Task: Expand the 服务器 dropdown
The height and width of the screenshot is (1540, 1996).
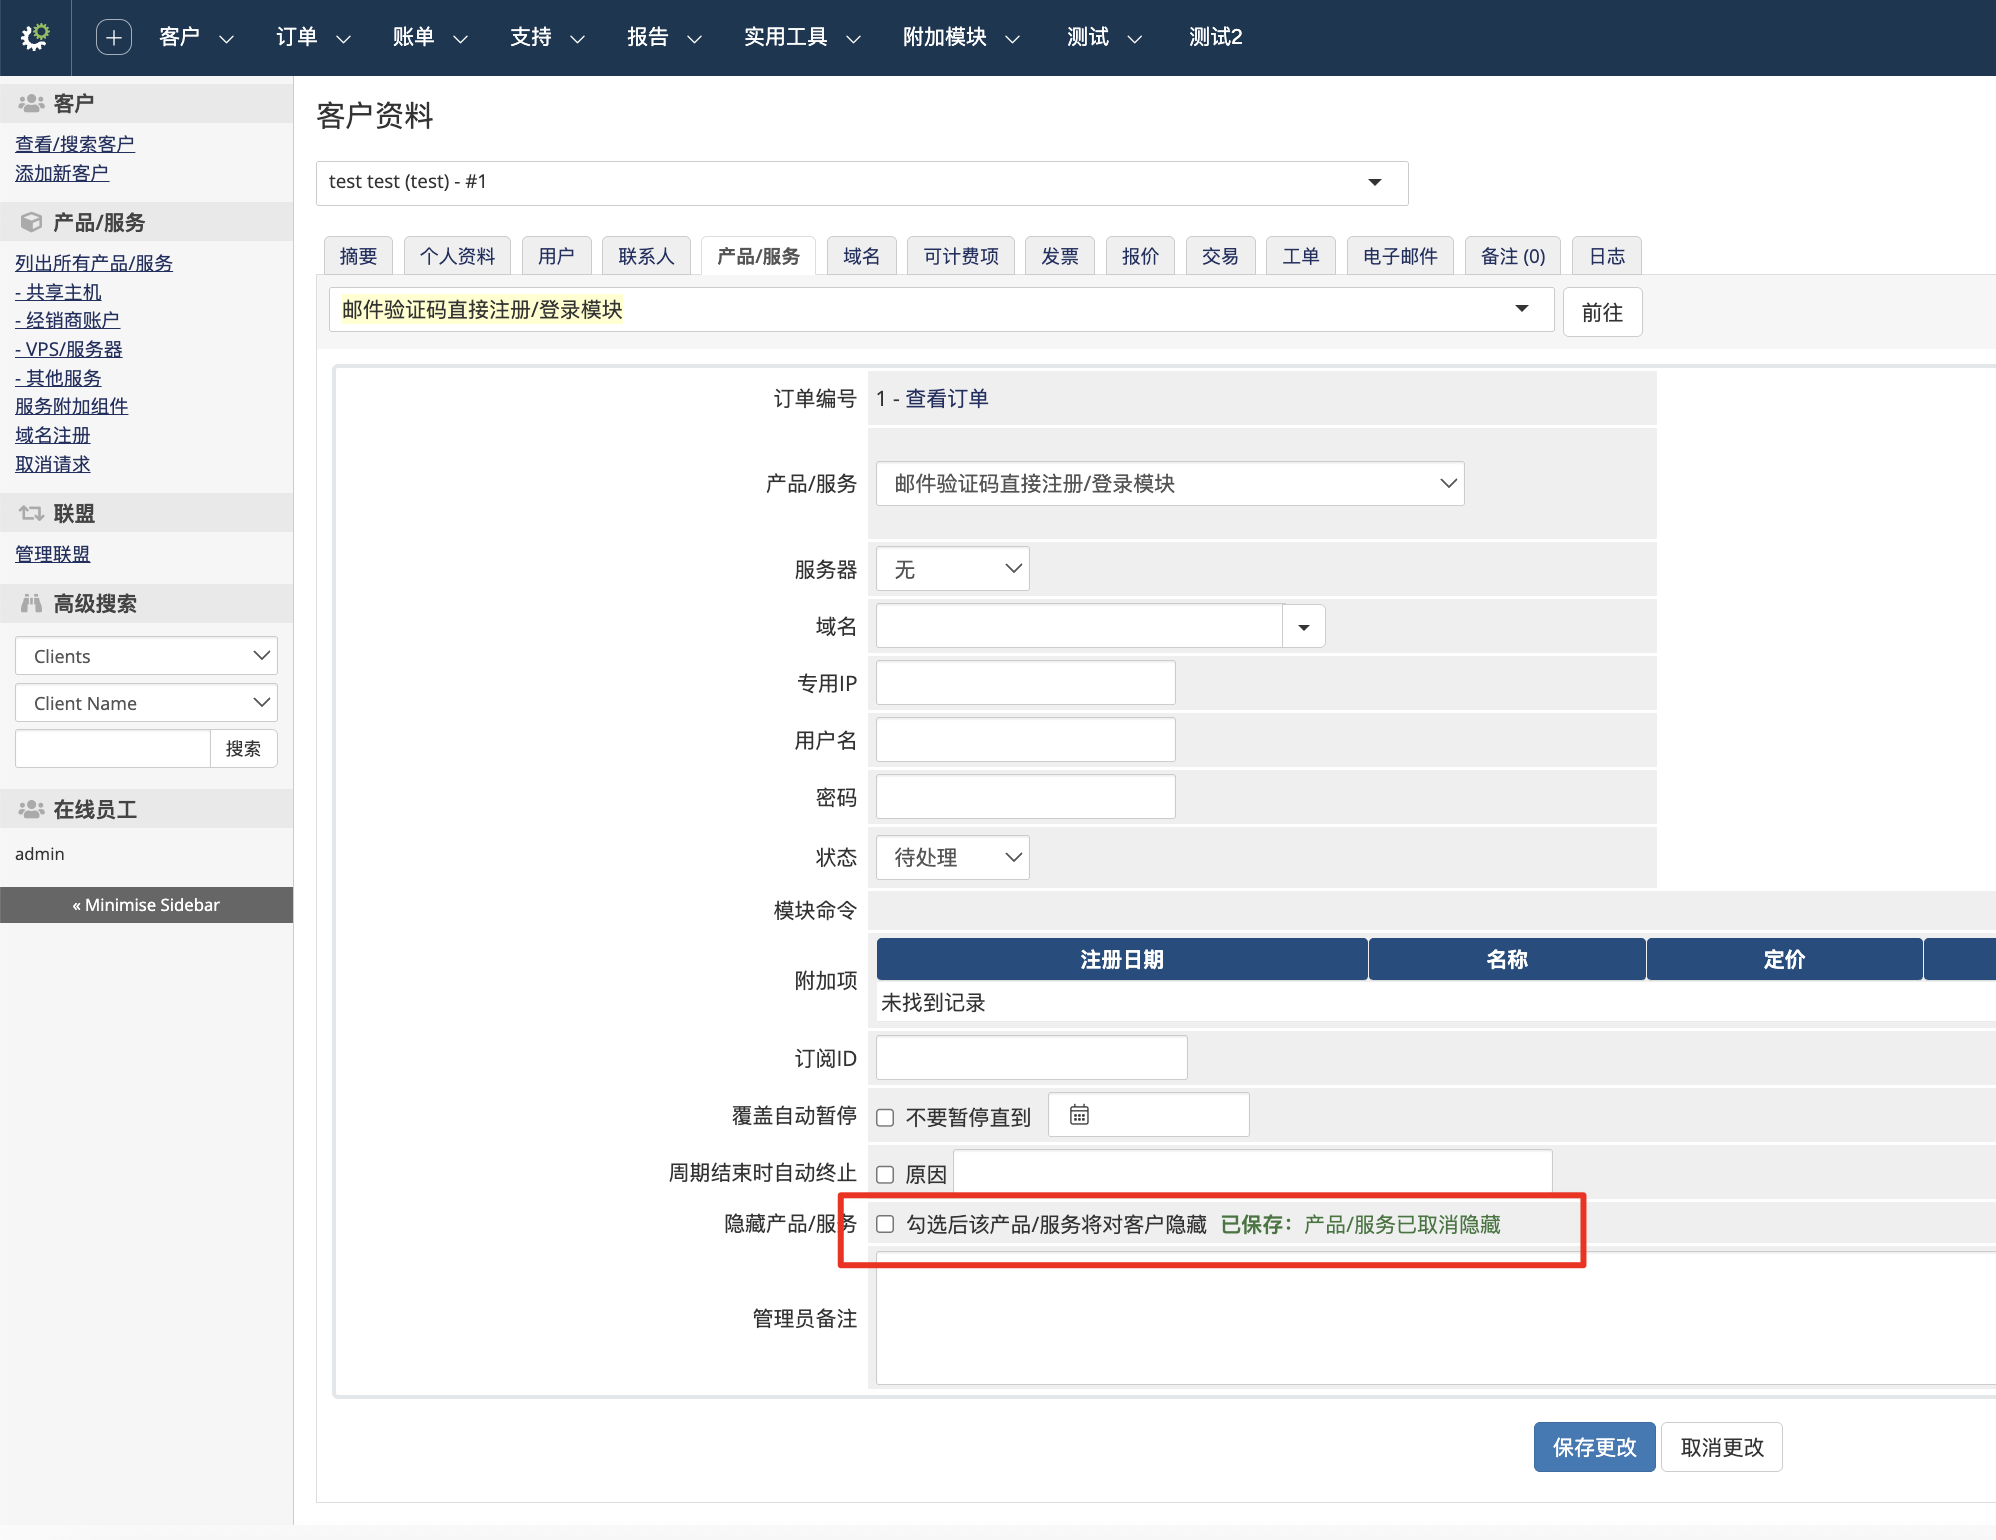Action: pyautogui.click(x=952, y=569)
